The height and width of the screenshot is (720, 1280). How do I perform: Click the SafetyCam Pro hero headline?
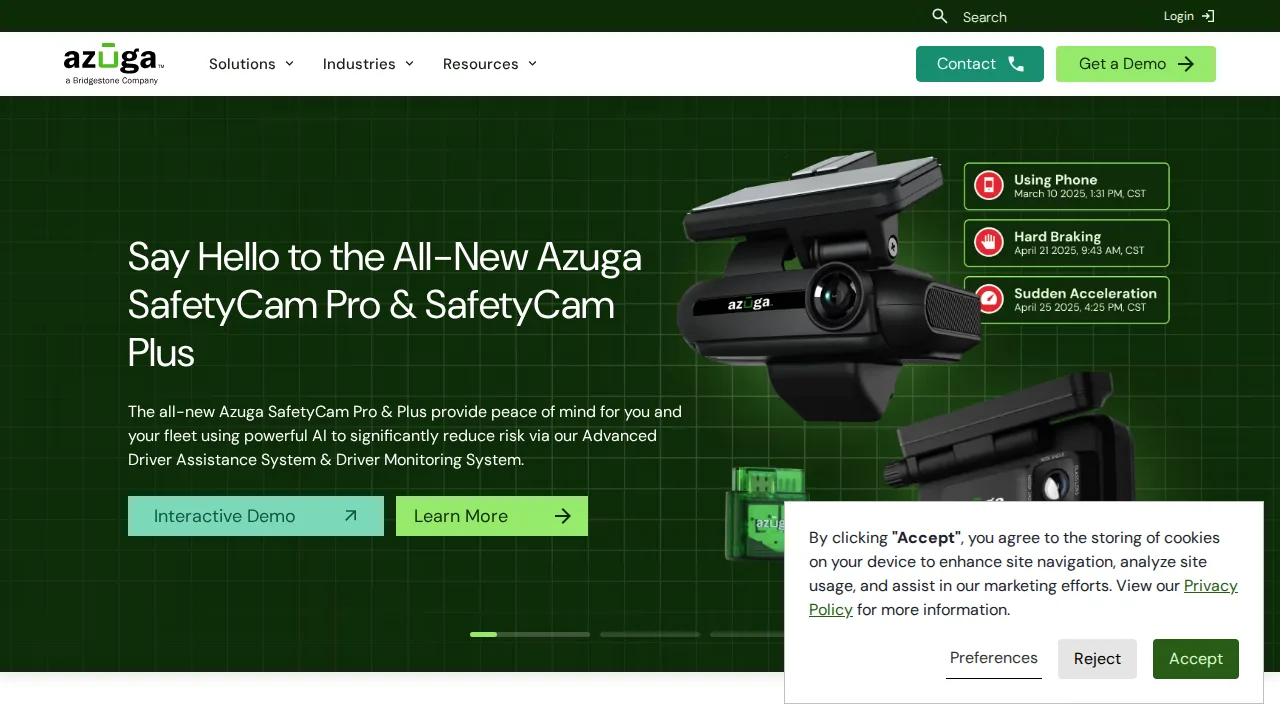tap(385, 304)
